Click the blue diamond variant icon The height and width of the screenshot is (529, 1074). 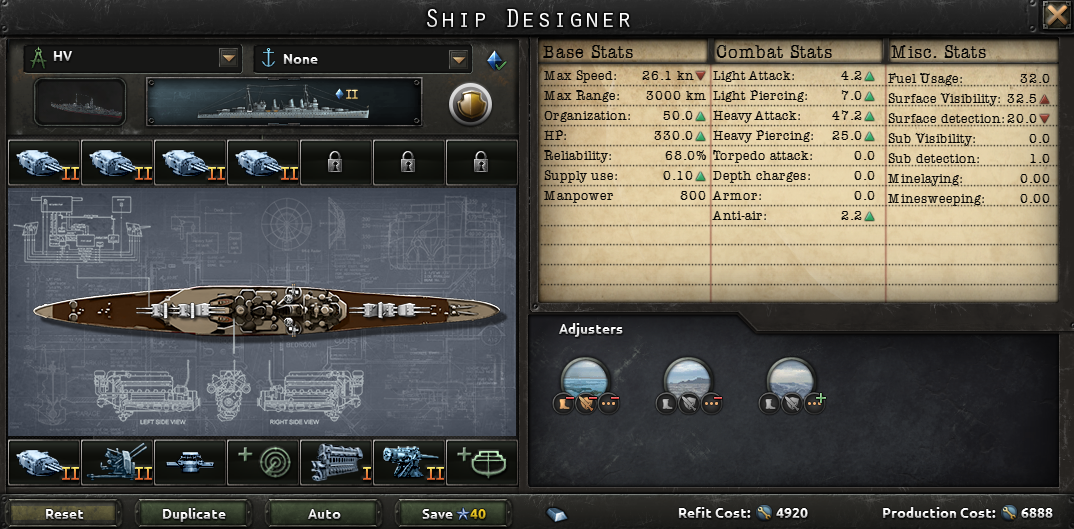click(496, 60)
